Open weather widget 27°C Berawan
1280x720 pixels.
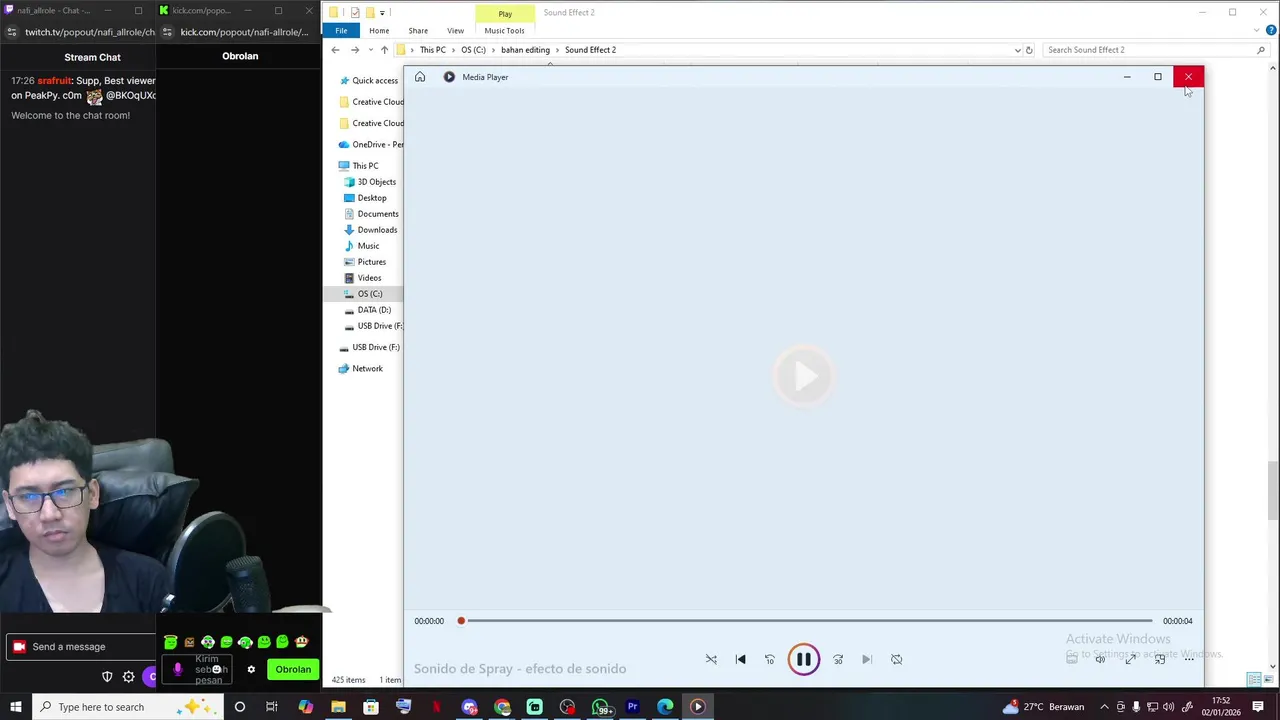pos(1043,707)
